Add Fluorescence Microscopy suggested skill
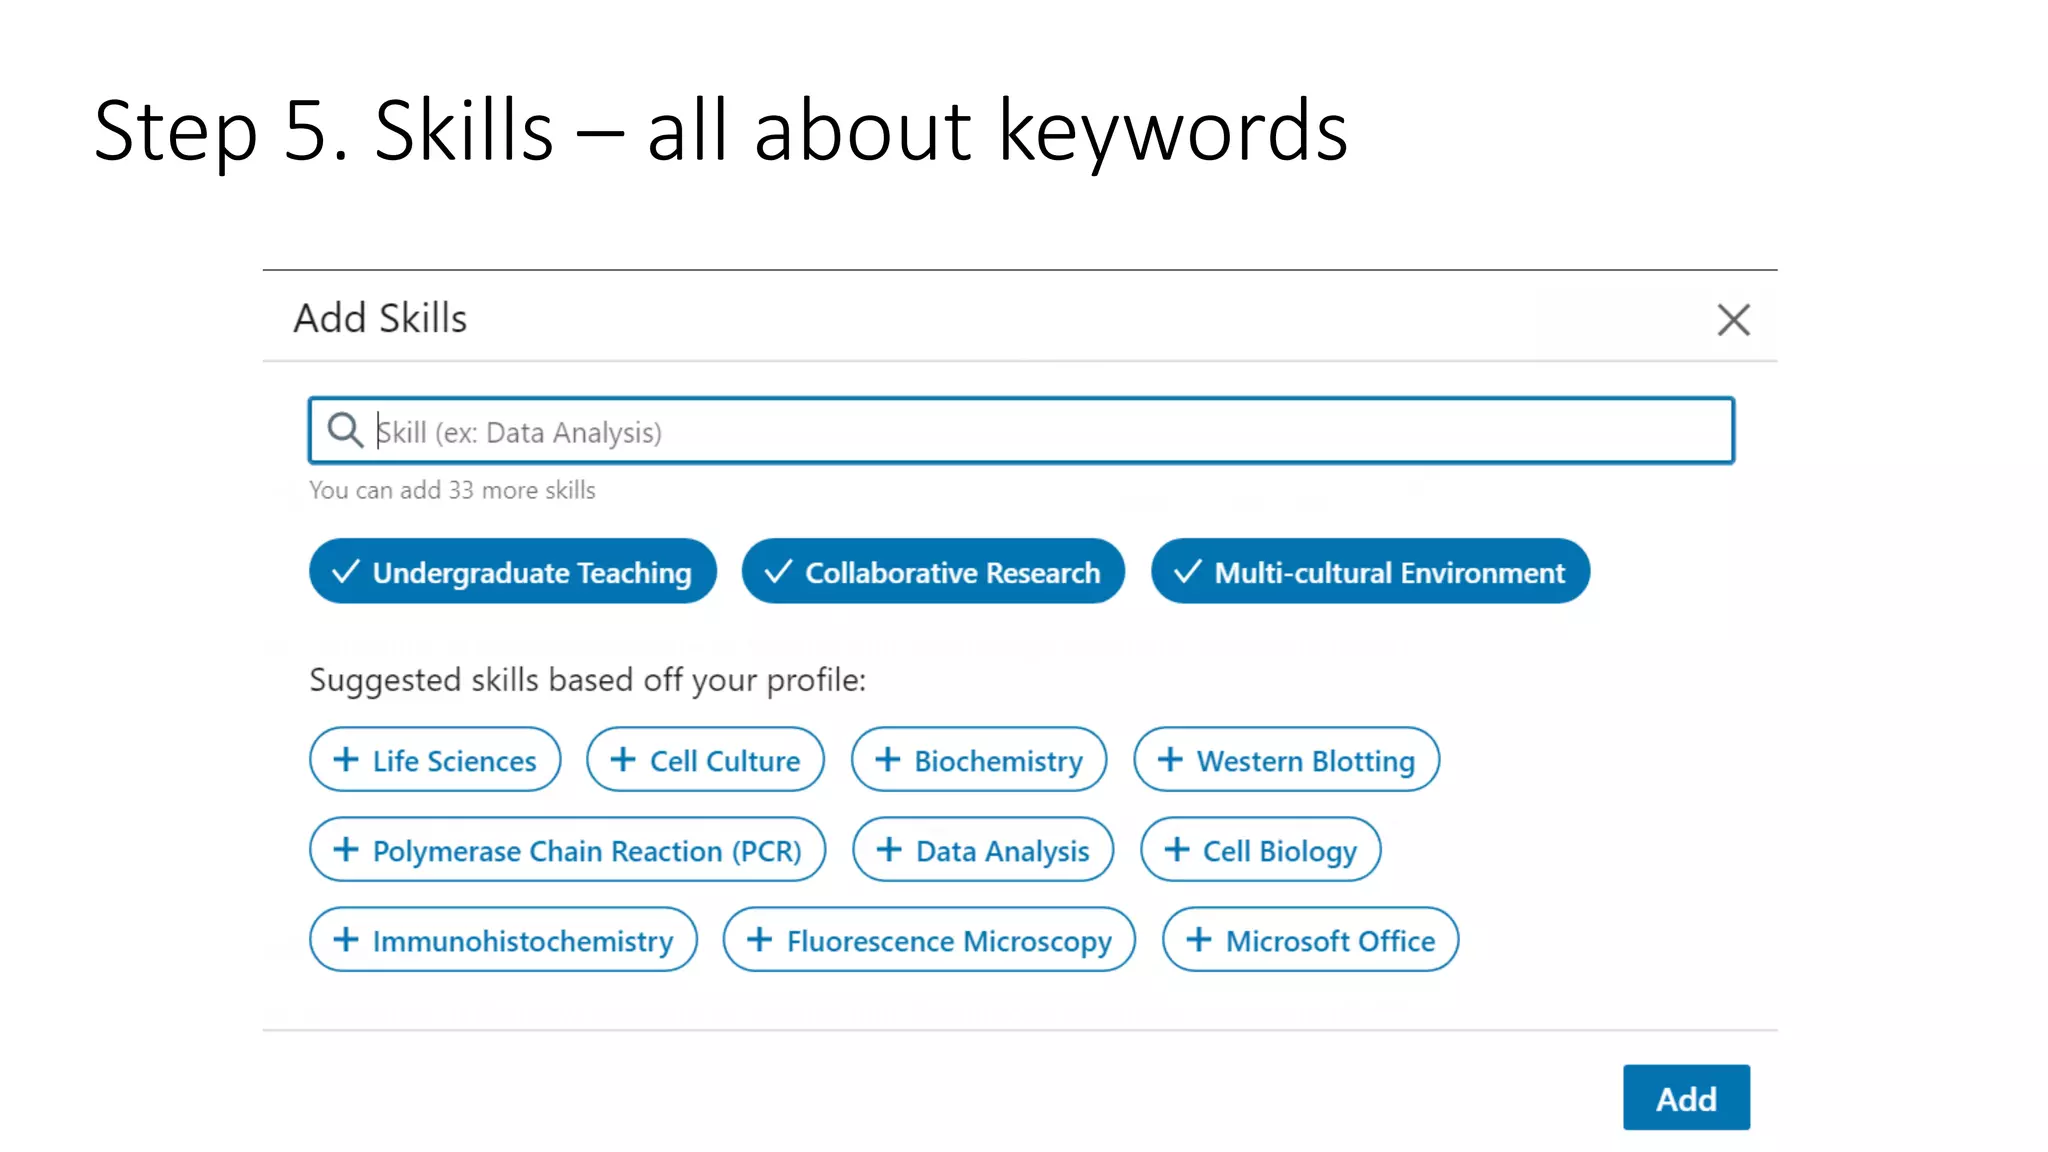This screenshot has width=2048, height=1152. click(x=929, y=940)
